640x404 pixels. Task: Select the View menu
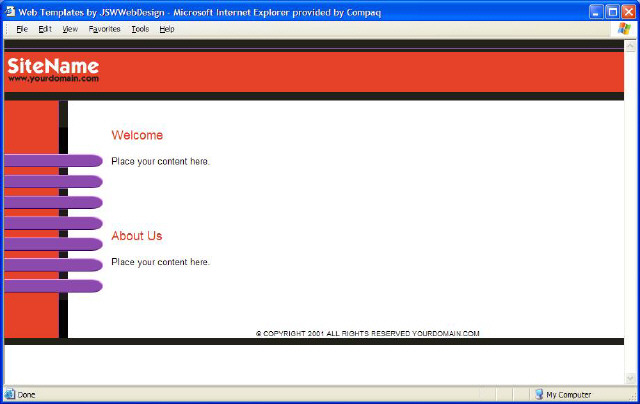point(70,29)
